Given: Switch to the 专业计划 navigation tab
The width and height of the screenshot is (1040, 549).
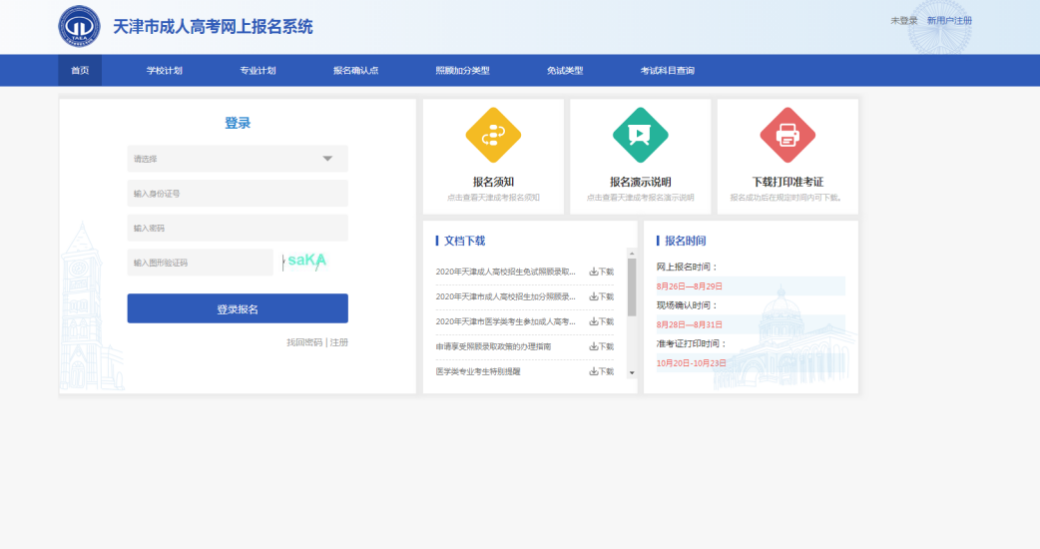Looking at the screenshot, I should click(257, 71).
